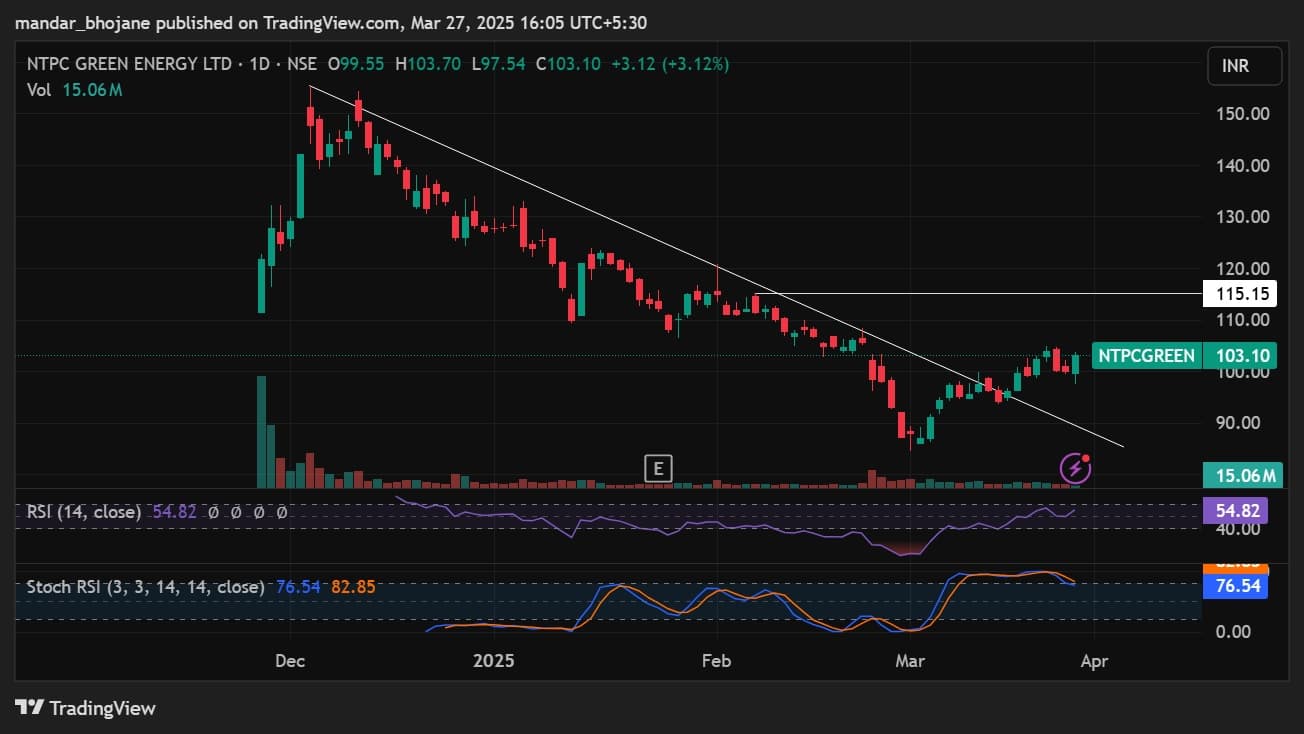
Task: Click the earnings 'E' marker icon
Action: 657,468
